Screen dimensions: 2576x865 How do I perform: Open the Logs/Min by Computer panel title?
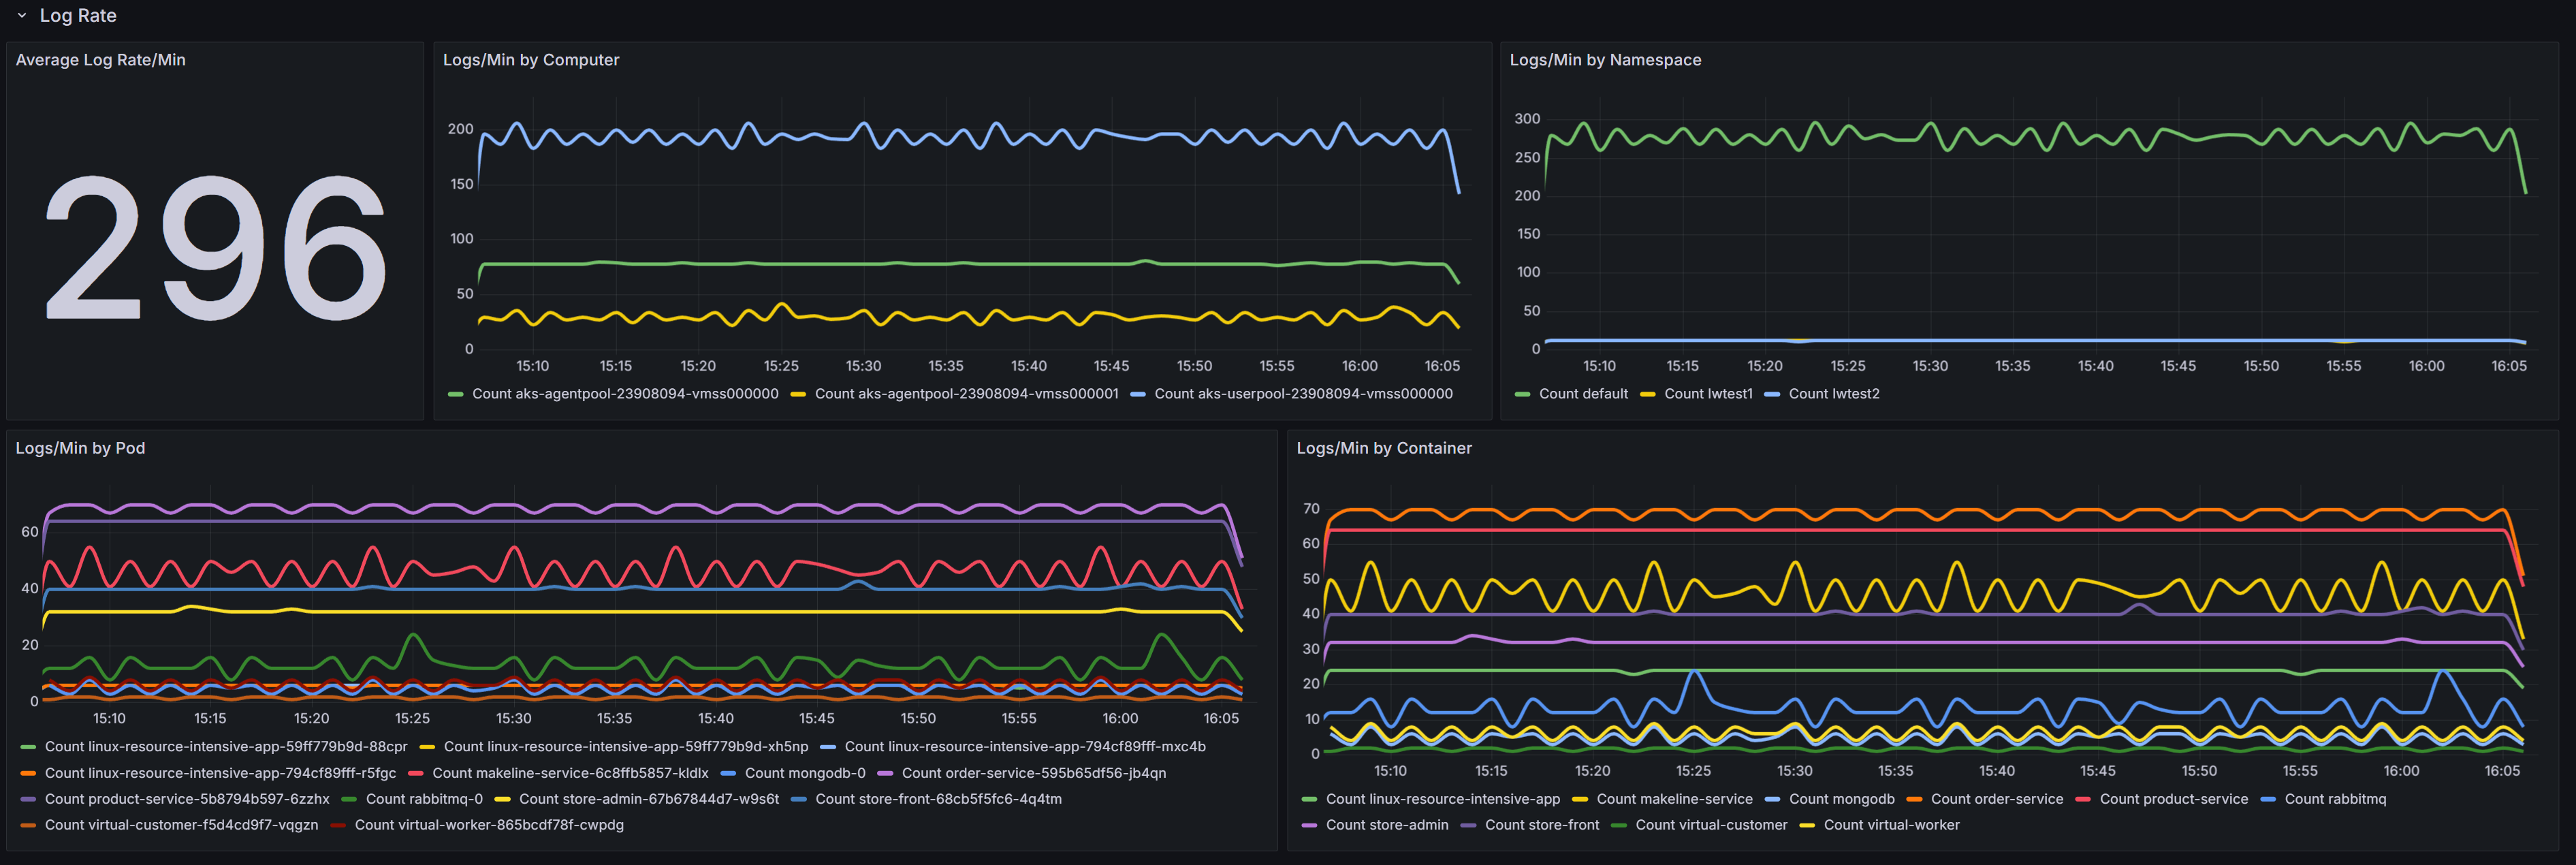[530, 60]
